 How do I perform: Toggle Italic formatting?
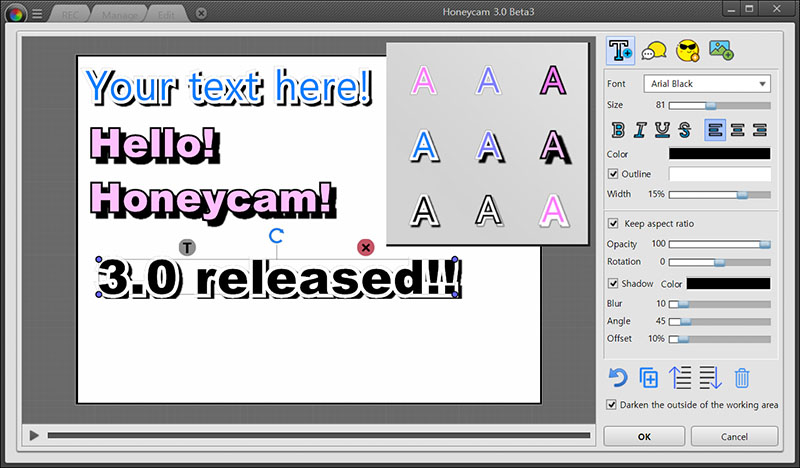click(640, 130)
